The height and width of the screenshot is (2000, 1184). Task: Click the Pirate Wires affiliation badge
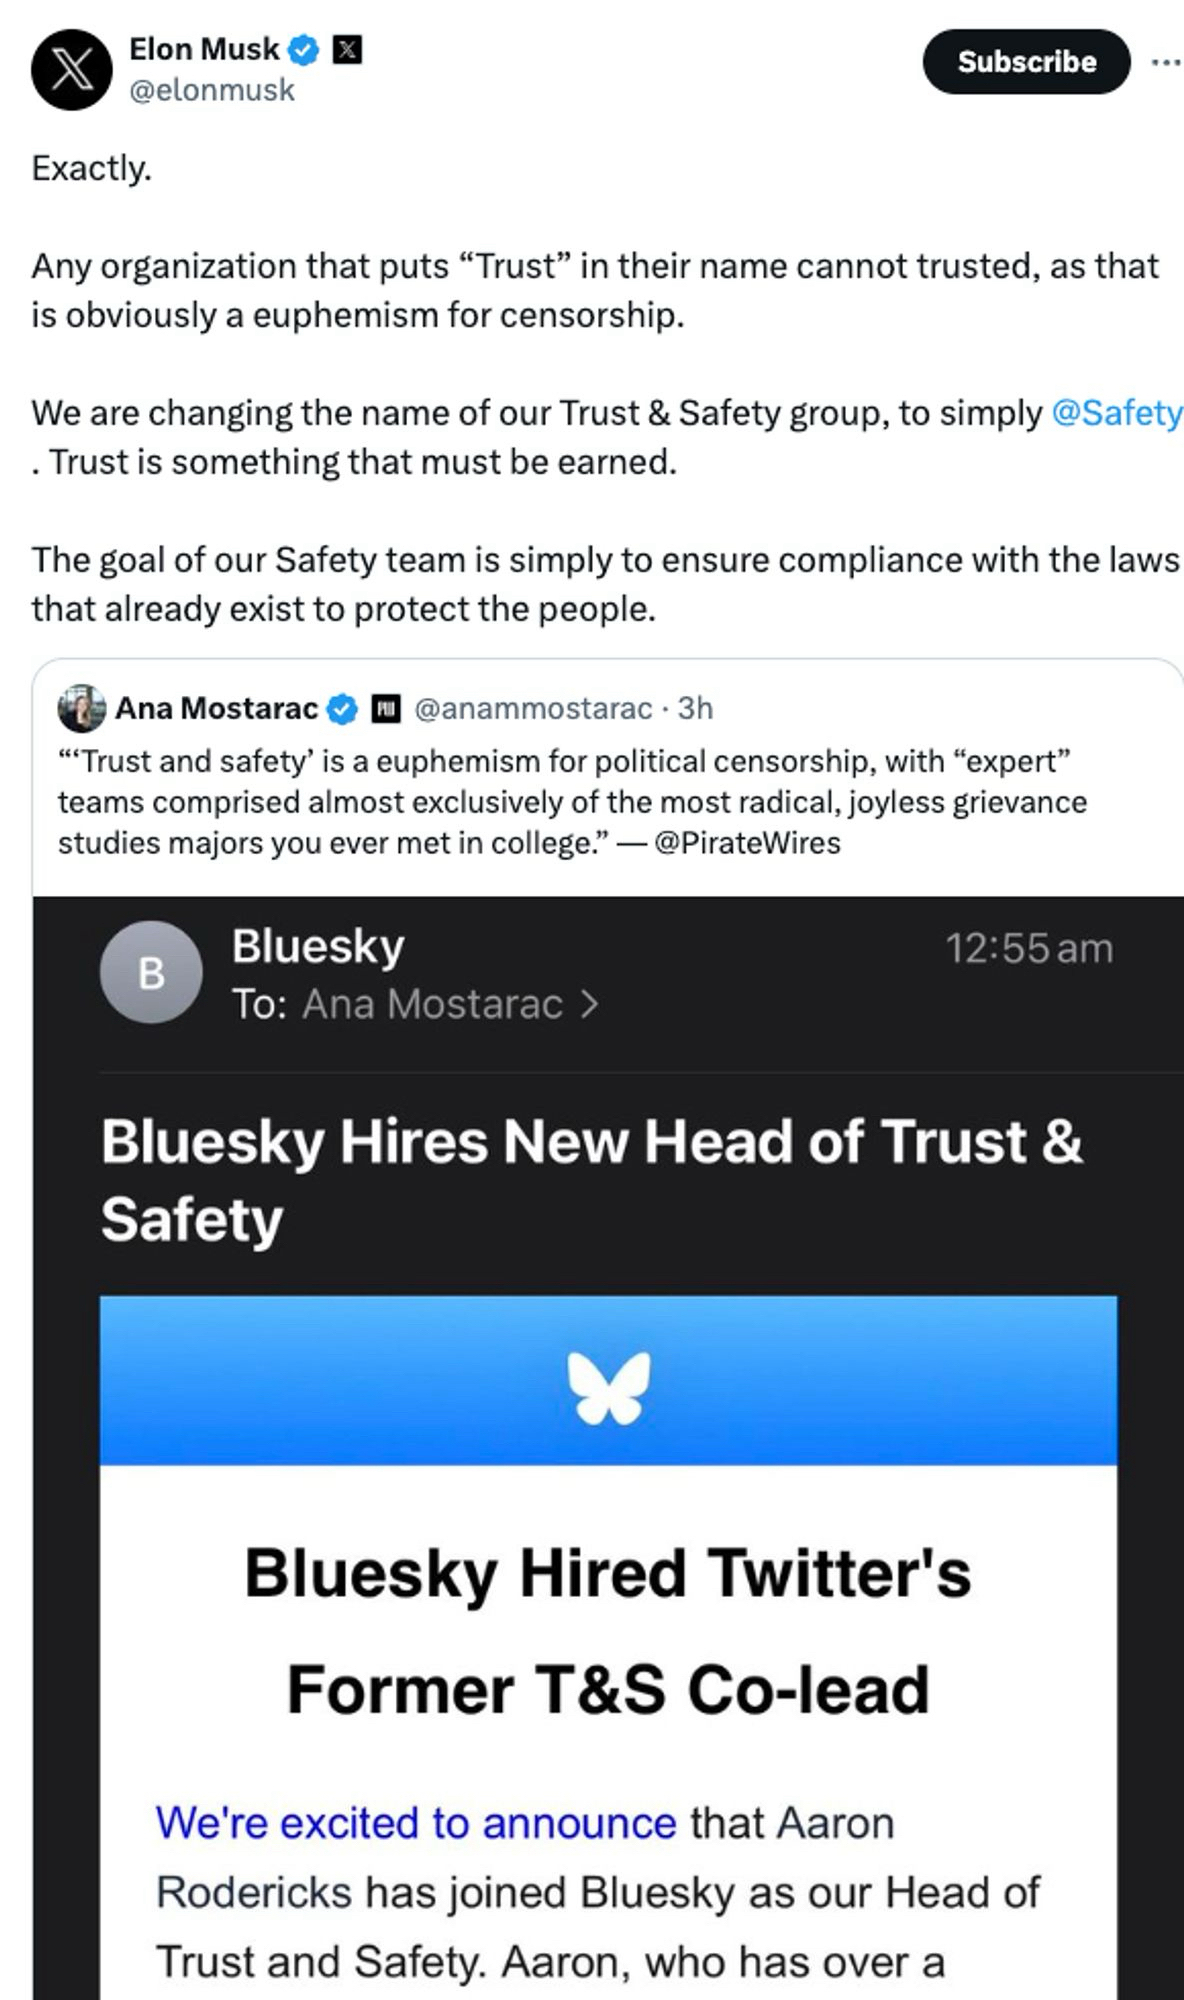click(386, 709)
